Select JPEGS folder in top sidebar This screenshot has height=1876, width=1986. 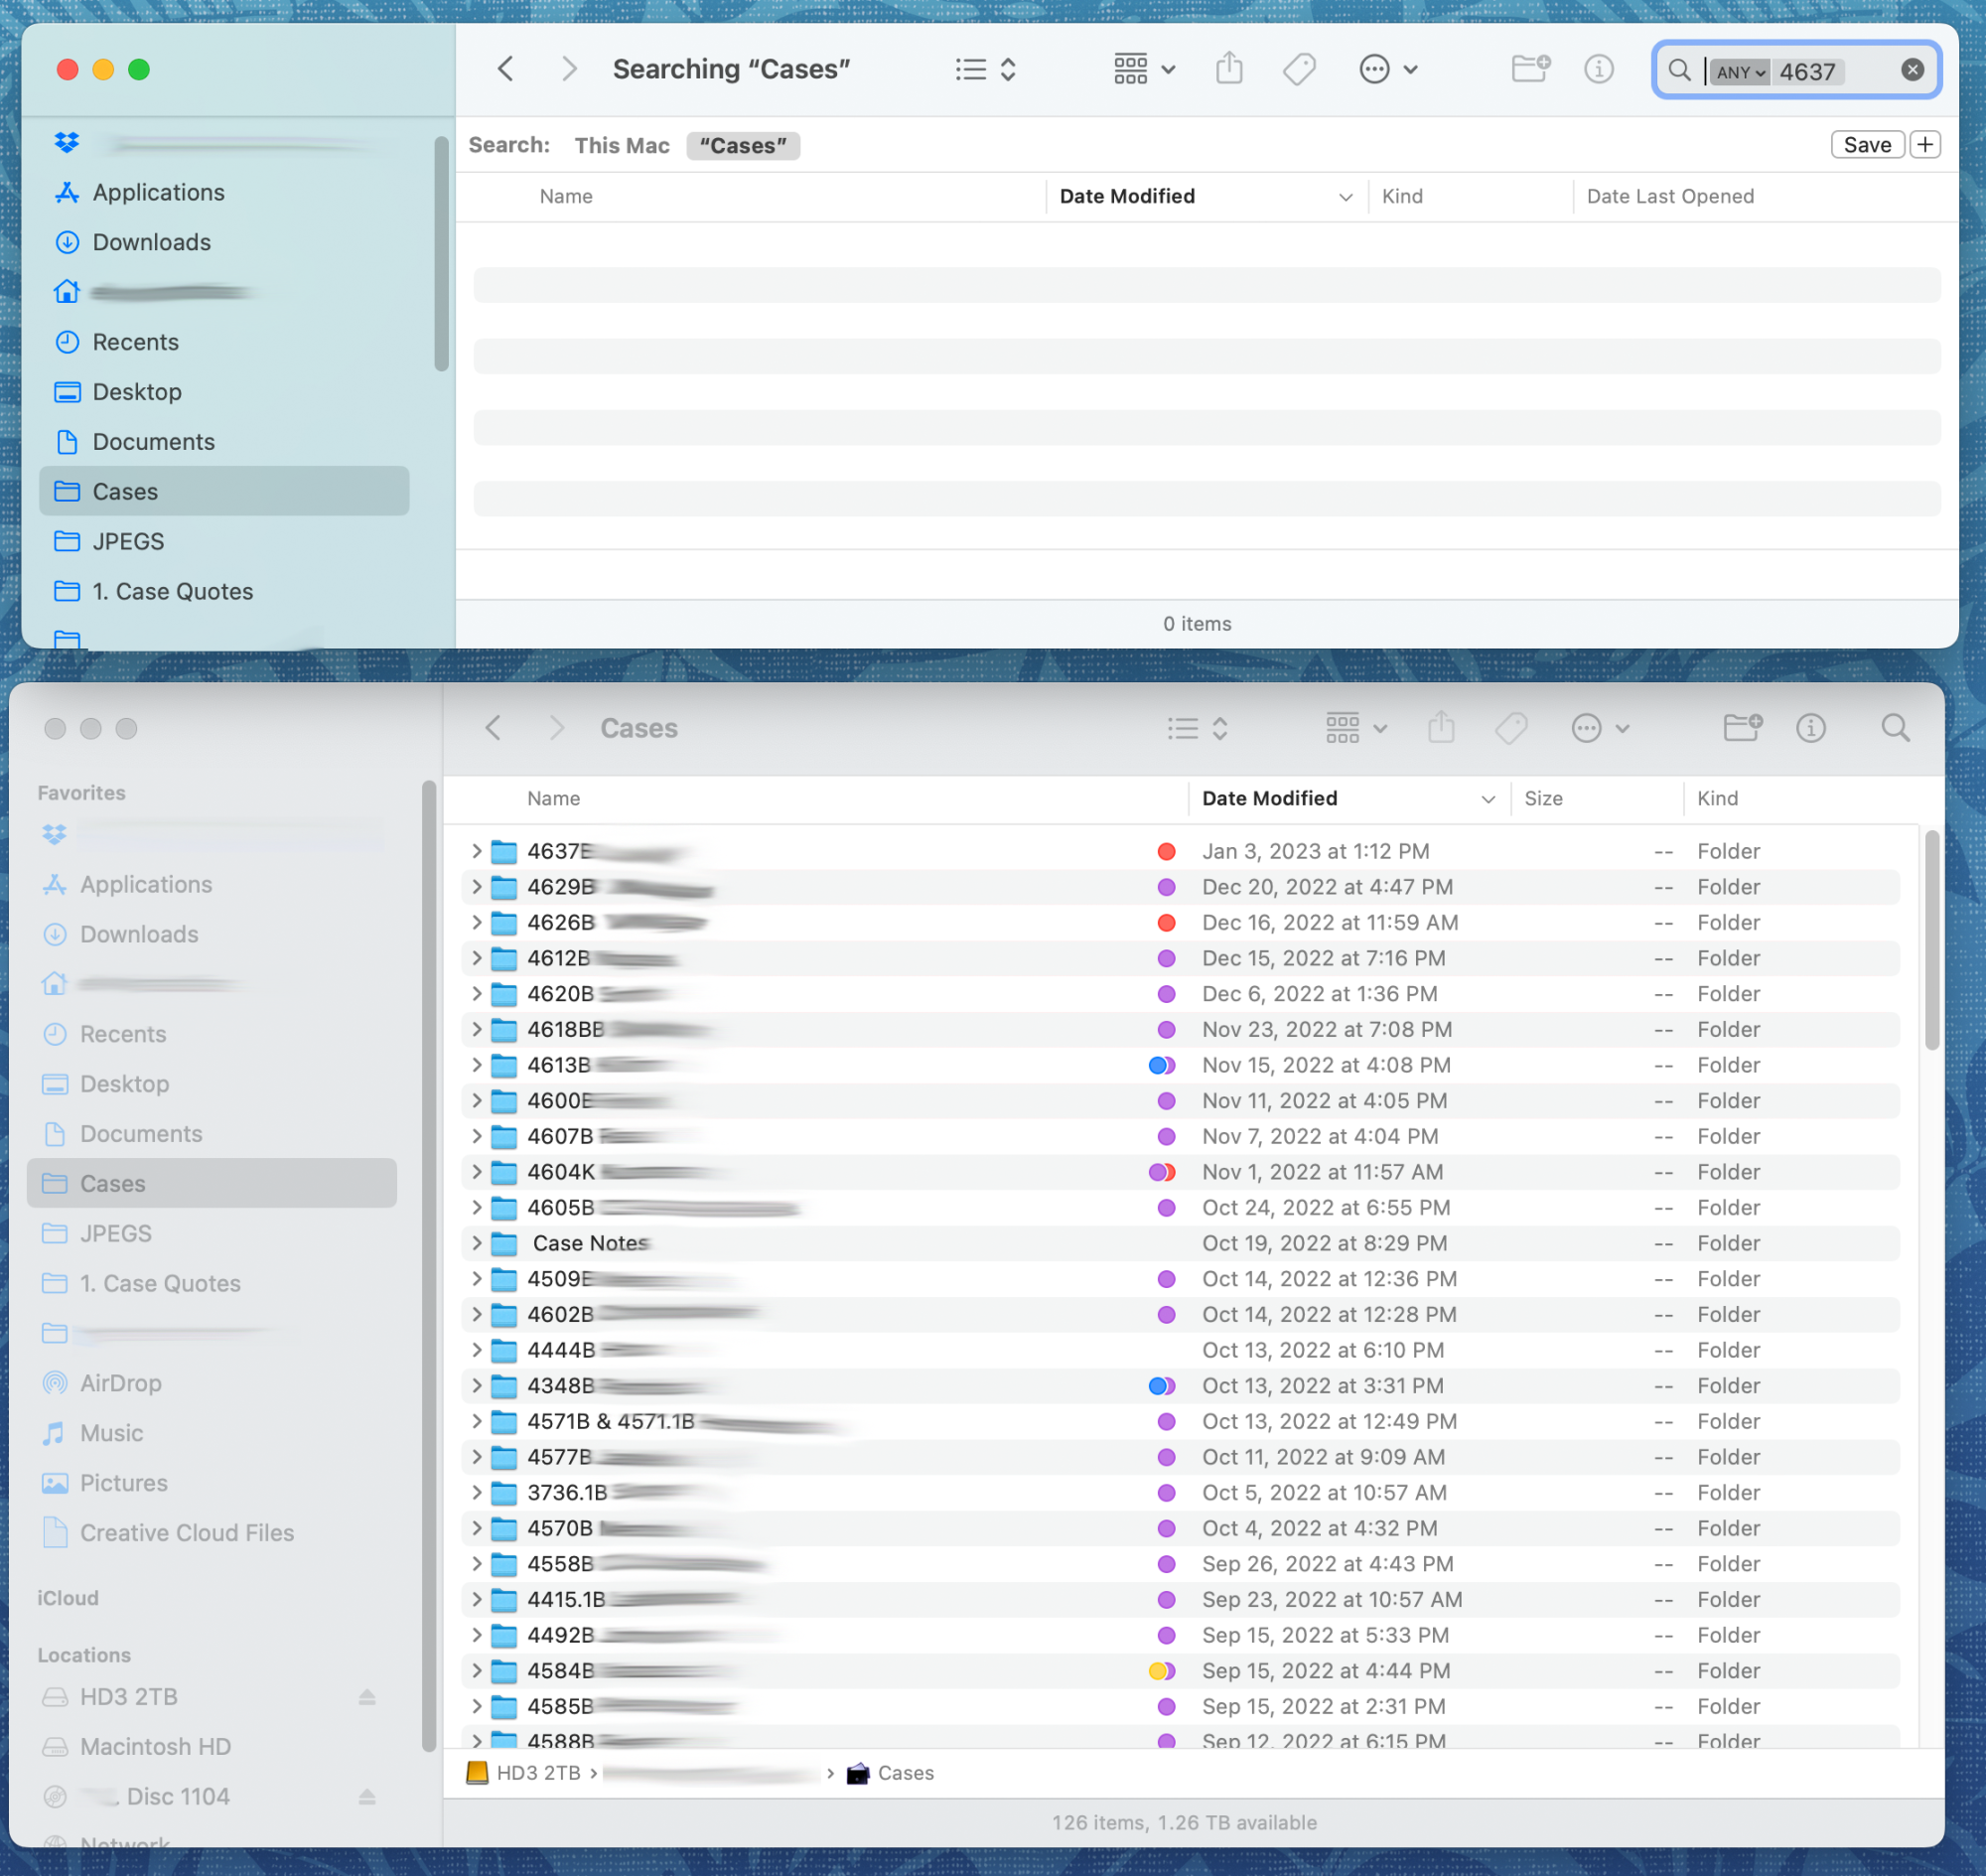[128, 541]
